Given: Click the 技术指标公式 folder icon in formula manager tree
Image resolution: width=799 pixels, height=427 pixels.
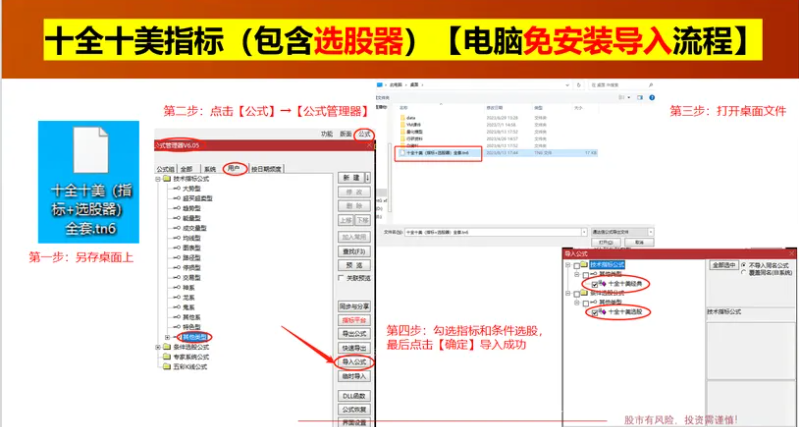Looking at the screenshot, I should coord(166,178).
